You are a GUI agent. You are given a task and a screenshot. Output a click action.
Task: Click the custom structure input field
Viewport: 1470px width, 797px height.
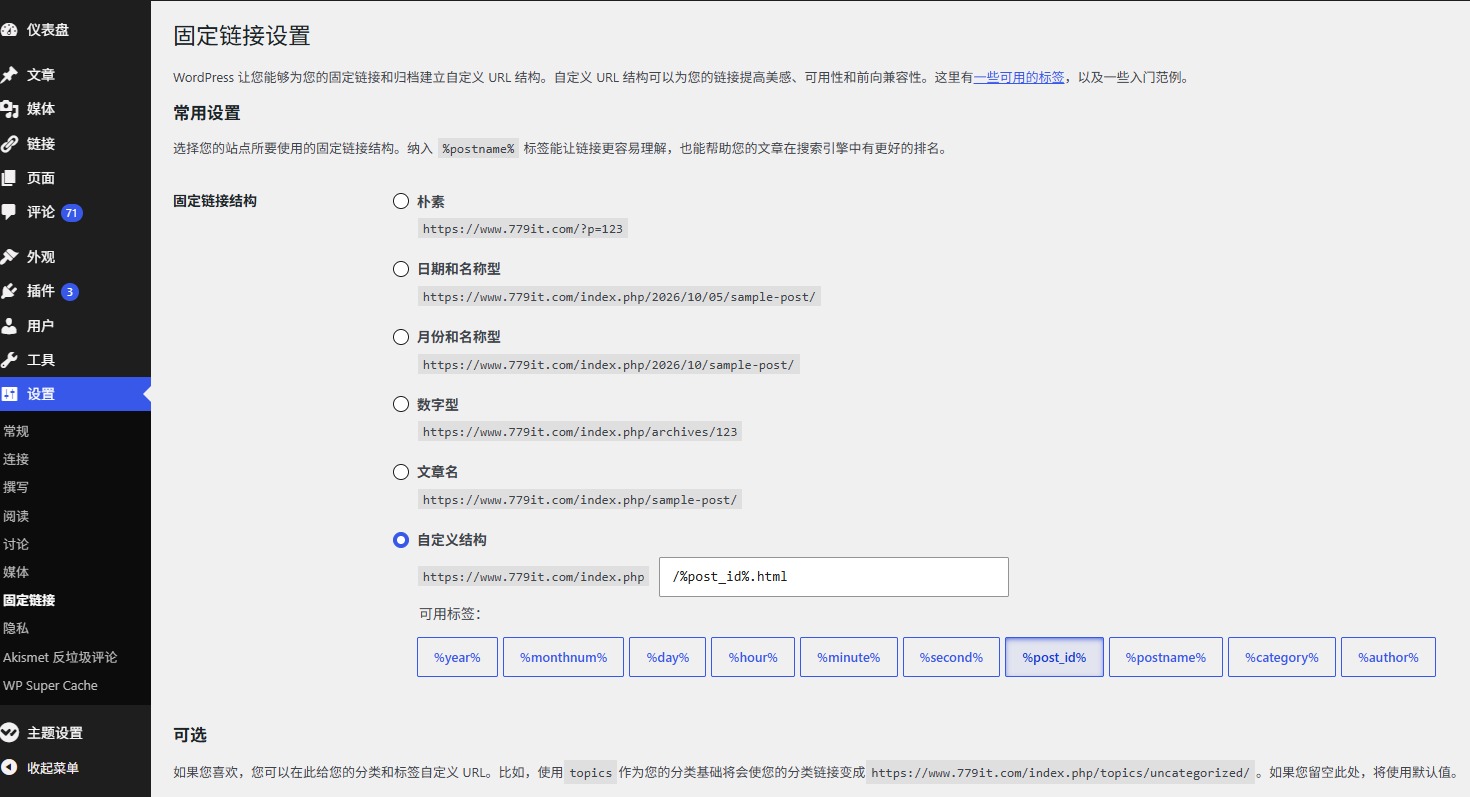(x=834, y=577)
